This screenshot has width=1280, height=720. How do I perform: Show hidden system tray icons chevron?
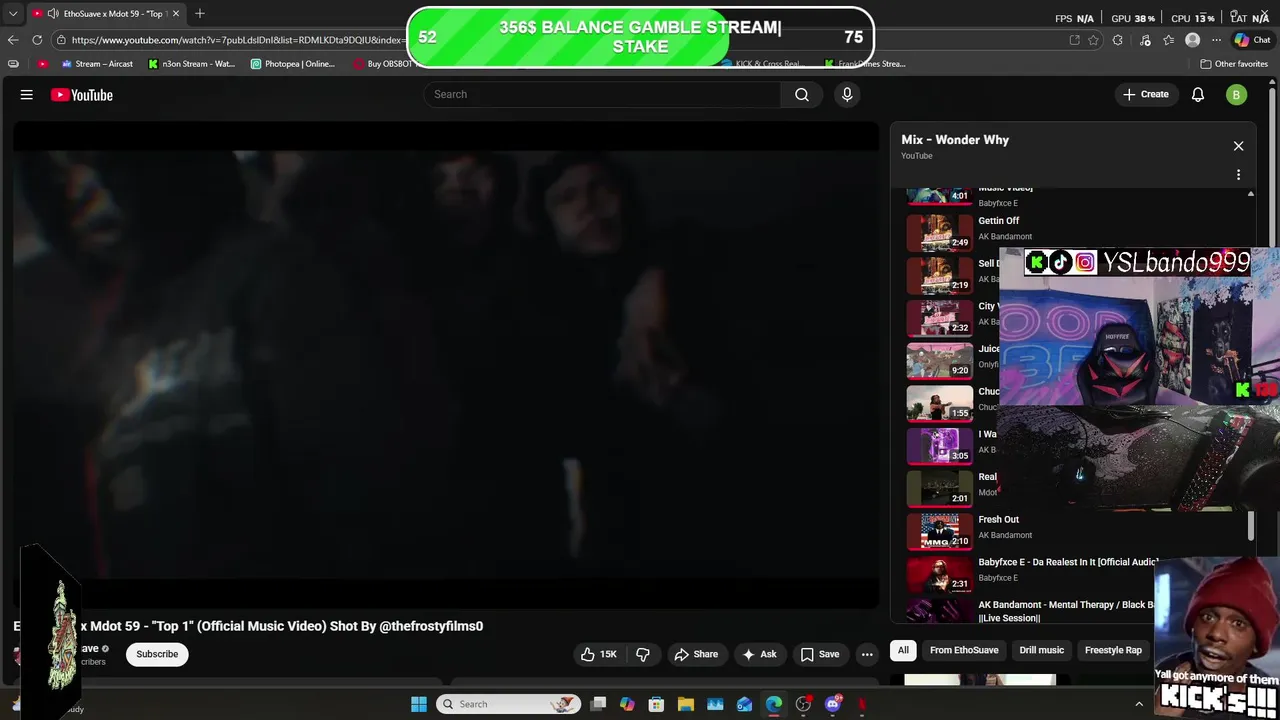pos(1138,704)
